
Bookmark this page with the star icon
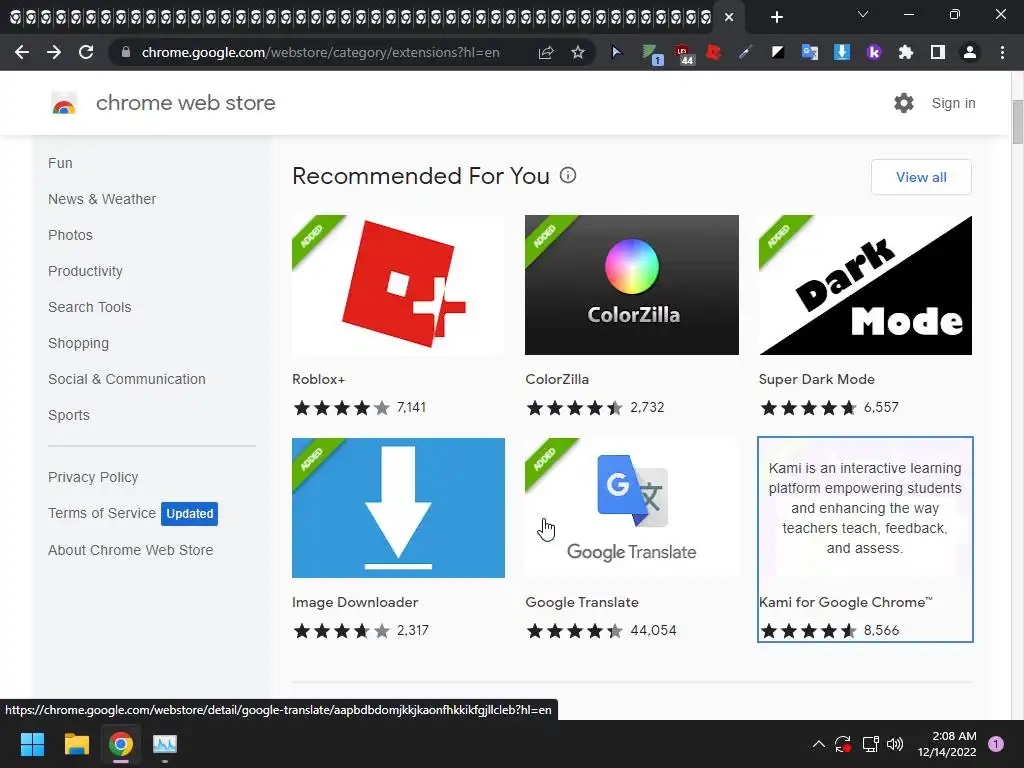coord(578,52)
